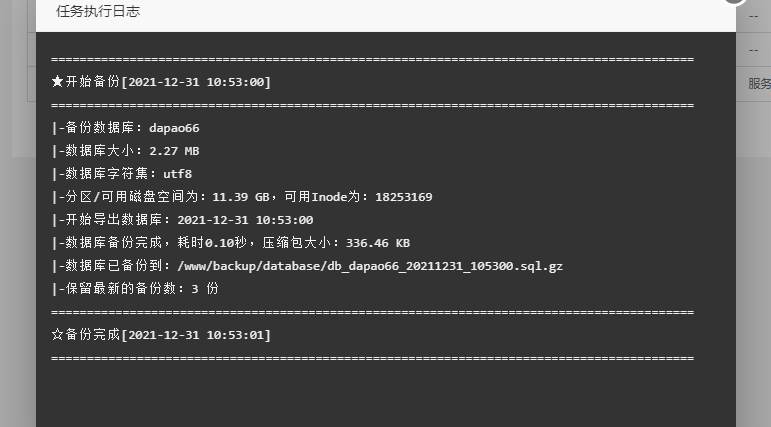Click the free disk space value 11.39 GB
The width and height of the screenshot is (771, 427).
click(240, 197)
